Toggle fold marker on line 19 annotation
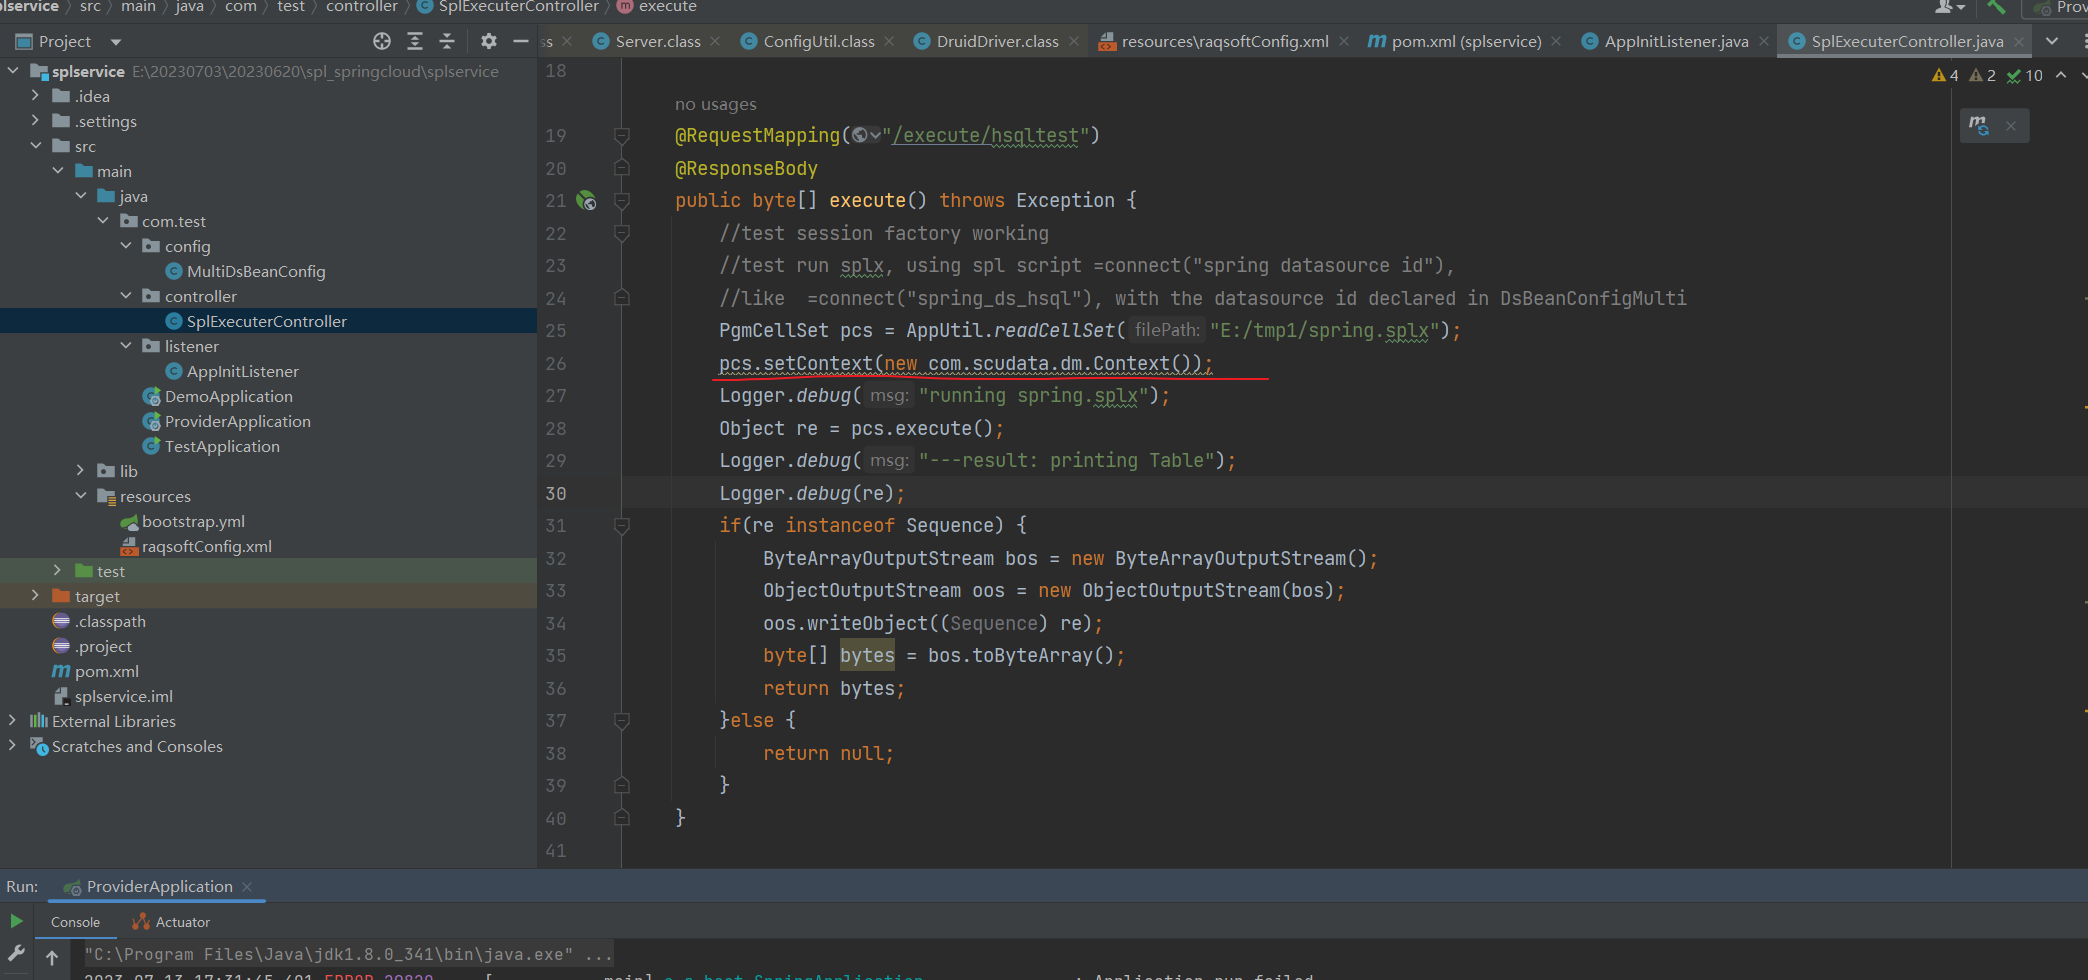2088x980 pixels. tap(621, 136)
